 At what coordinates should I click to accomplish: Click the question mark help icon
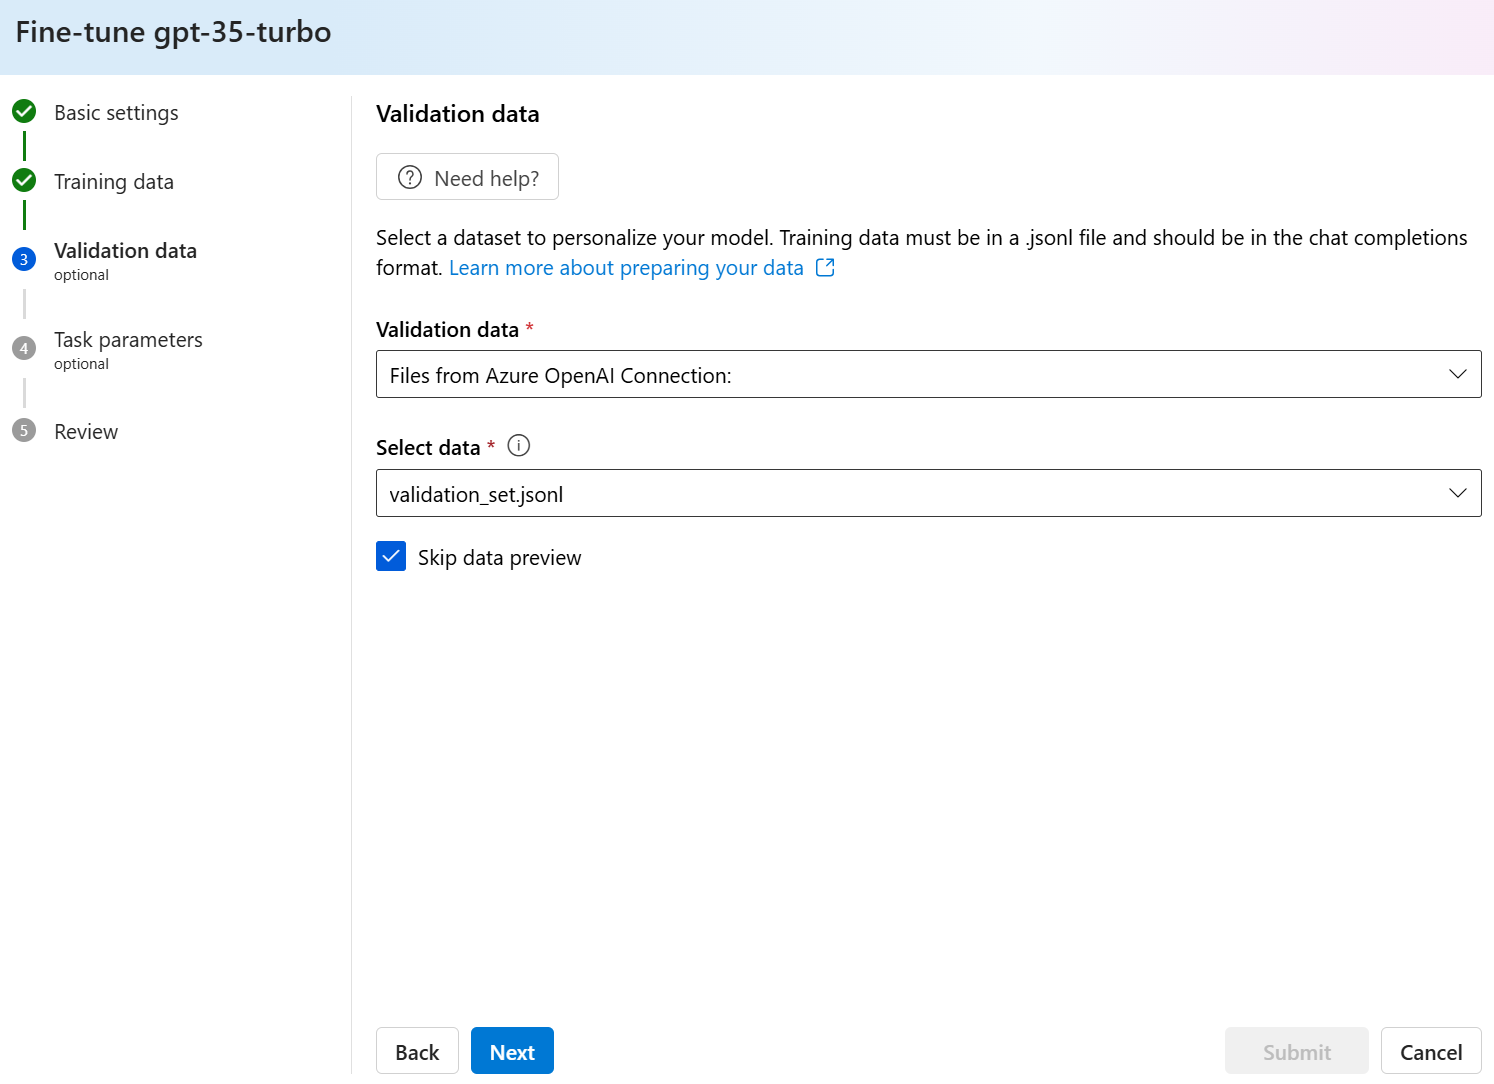[x=410, y=177]
